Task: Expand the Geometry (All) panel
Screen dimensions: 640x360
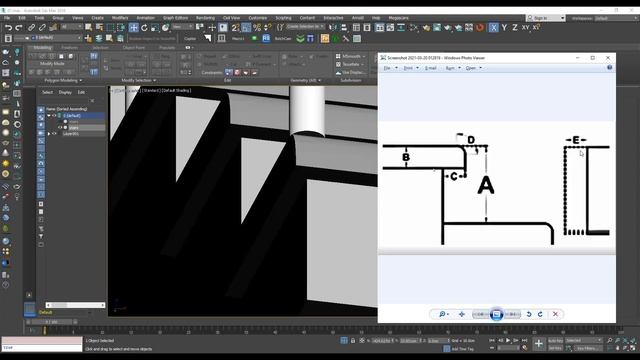Action: tap(305, 80)
